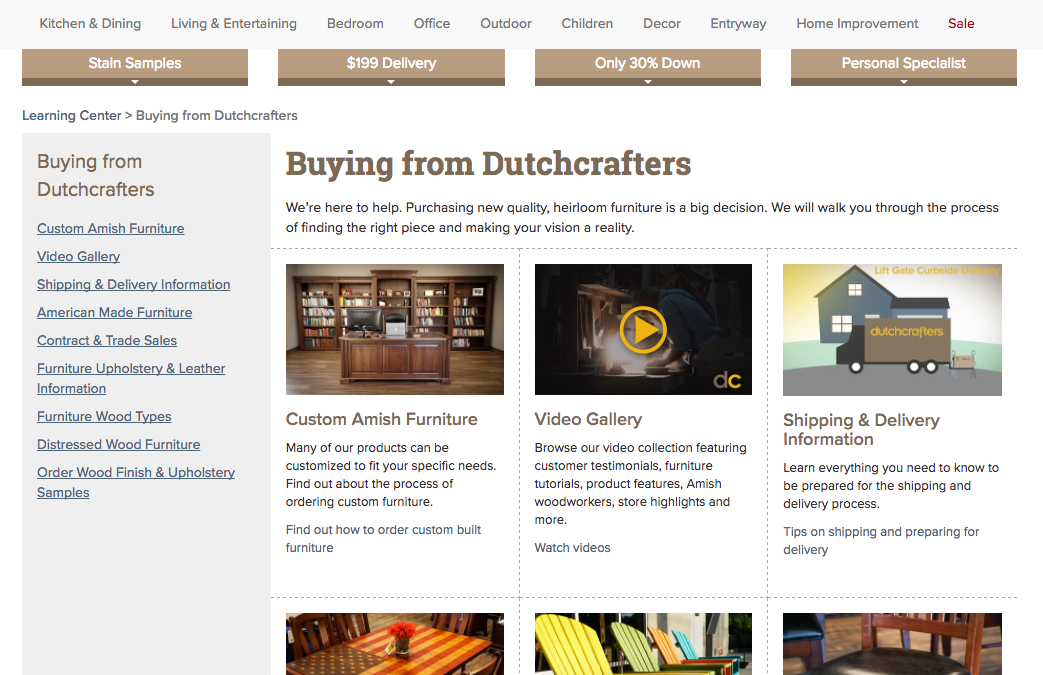Expand the $199 Delivery banner

(x=391, y=67)
